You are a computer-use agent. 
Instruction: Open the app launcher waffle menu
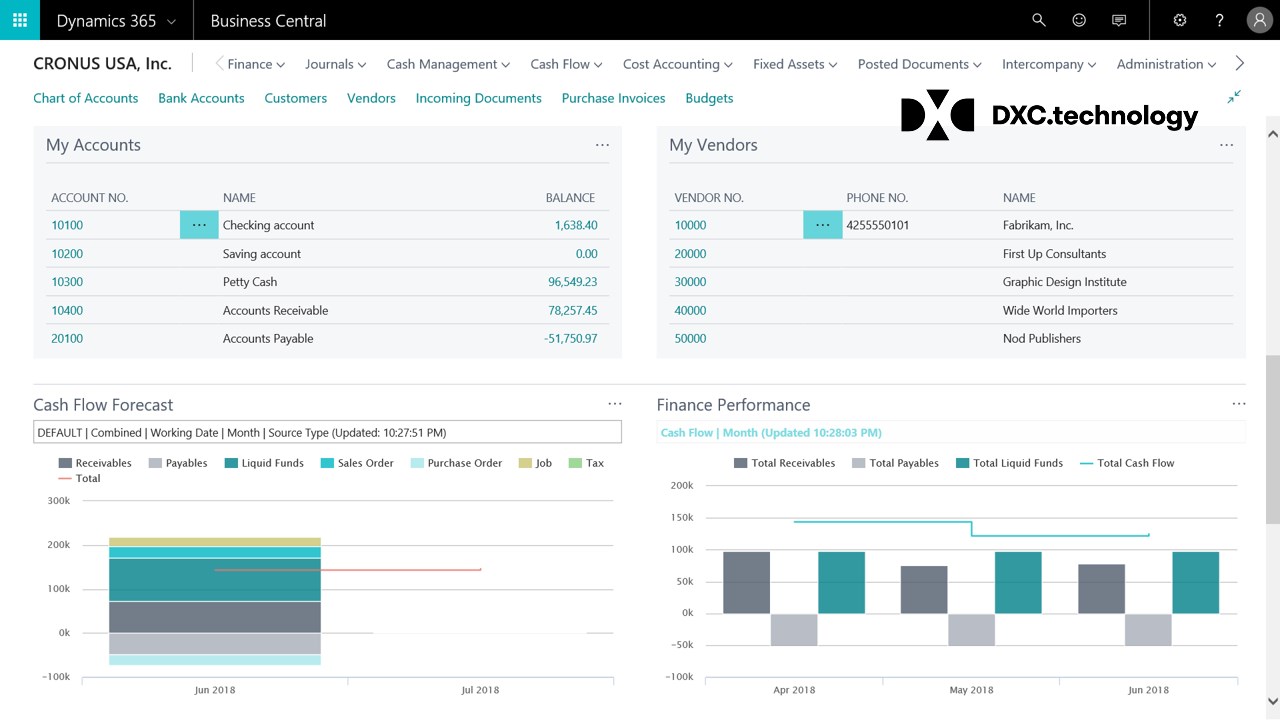(20, 20)
